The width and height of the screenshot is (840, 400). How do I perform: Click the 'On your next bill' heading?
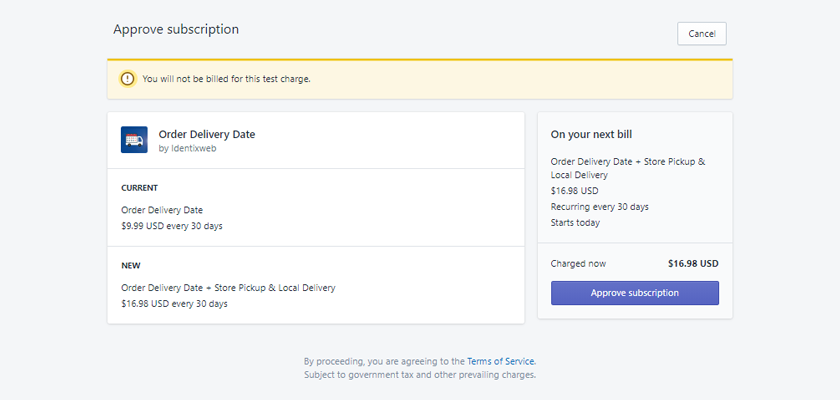pos(591,134)
